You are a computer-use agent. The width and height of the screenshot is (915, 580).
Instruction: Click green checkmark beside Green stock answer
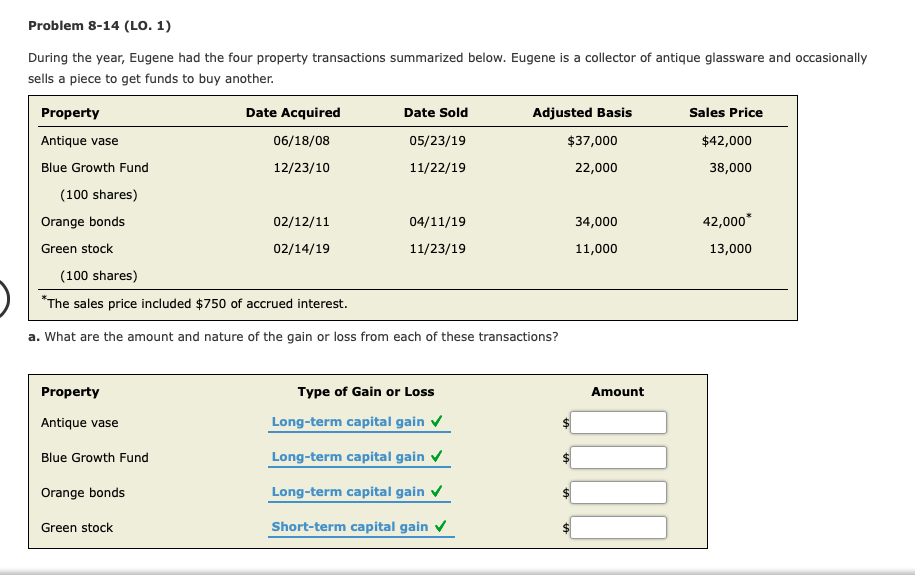441,526
